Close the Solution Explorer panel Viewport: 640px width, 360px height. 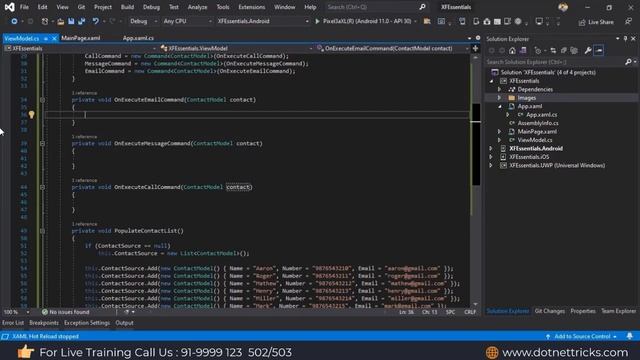click(633, 39)
